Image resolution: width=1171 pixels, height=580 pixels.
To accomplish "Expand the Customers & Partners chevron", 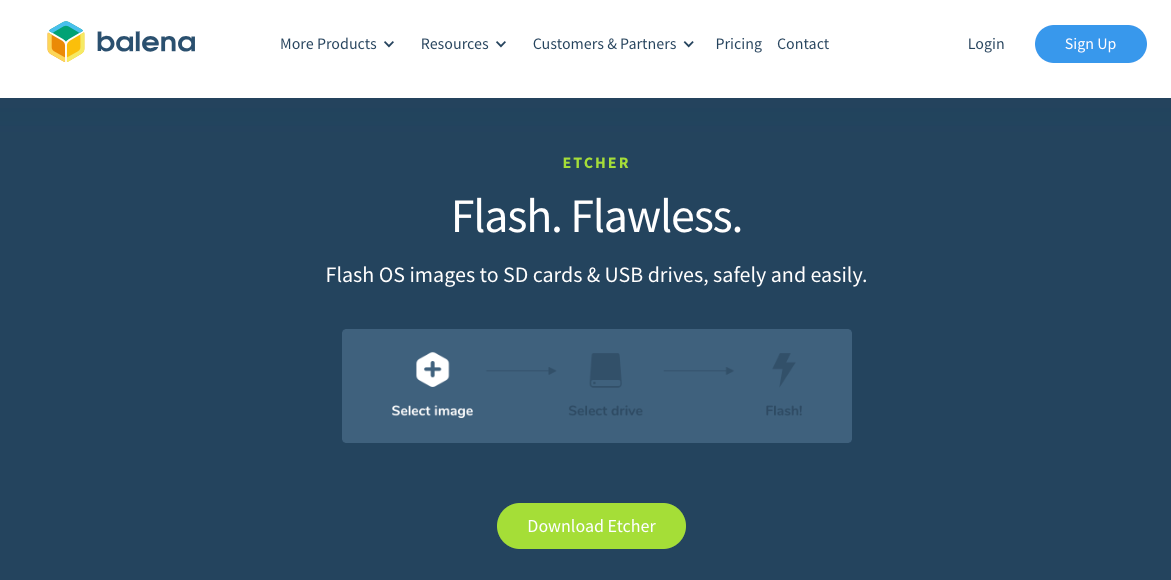I will point(689,44).
